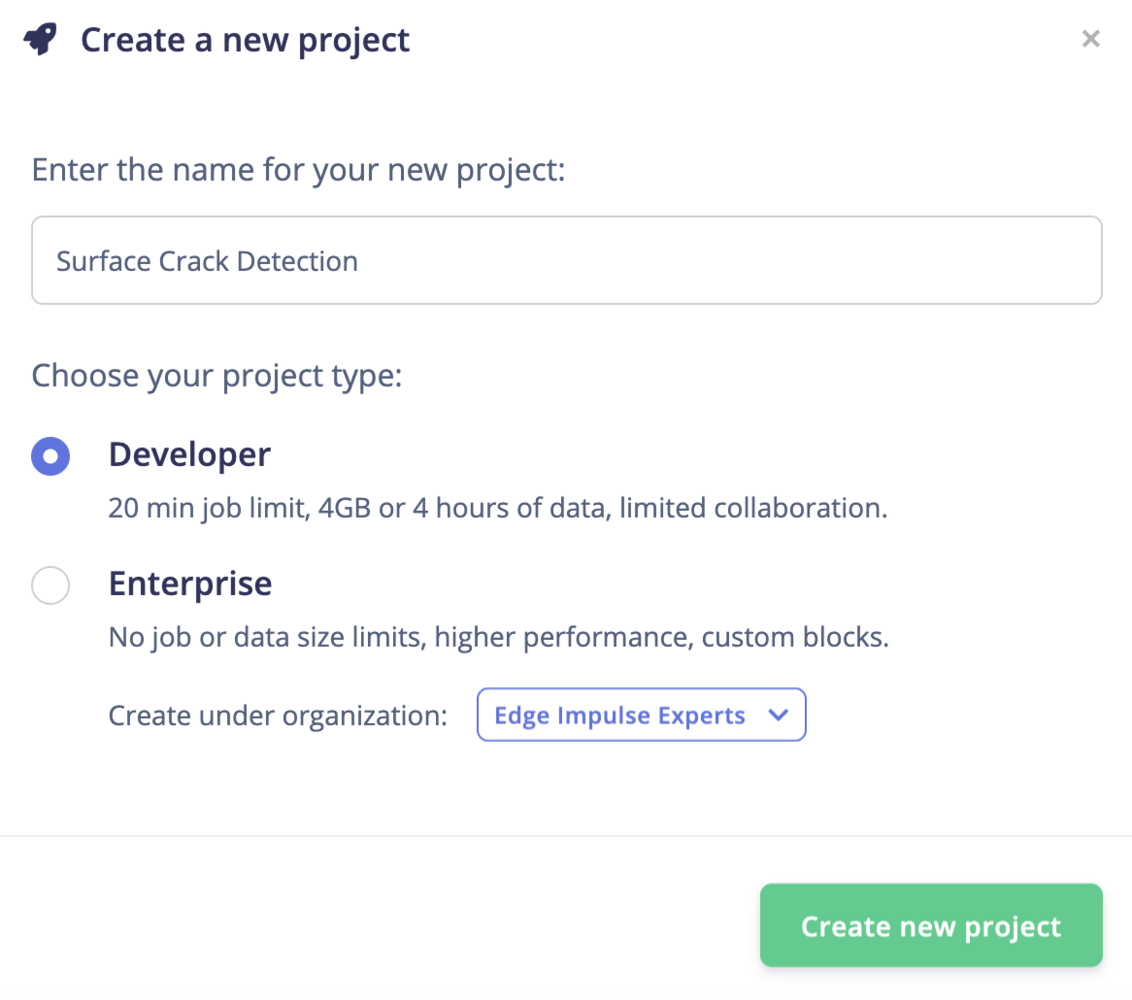The width and height of the screenshot is (1132, 1000).
Task: Click the 'Edge Impulse Experts' text in dropdown
Action: [x=619, y=716]
